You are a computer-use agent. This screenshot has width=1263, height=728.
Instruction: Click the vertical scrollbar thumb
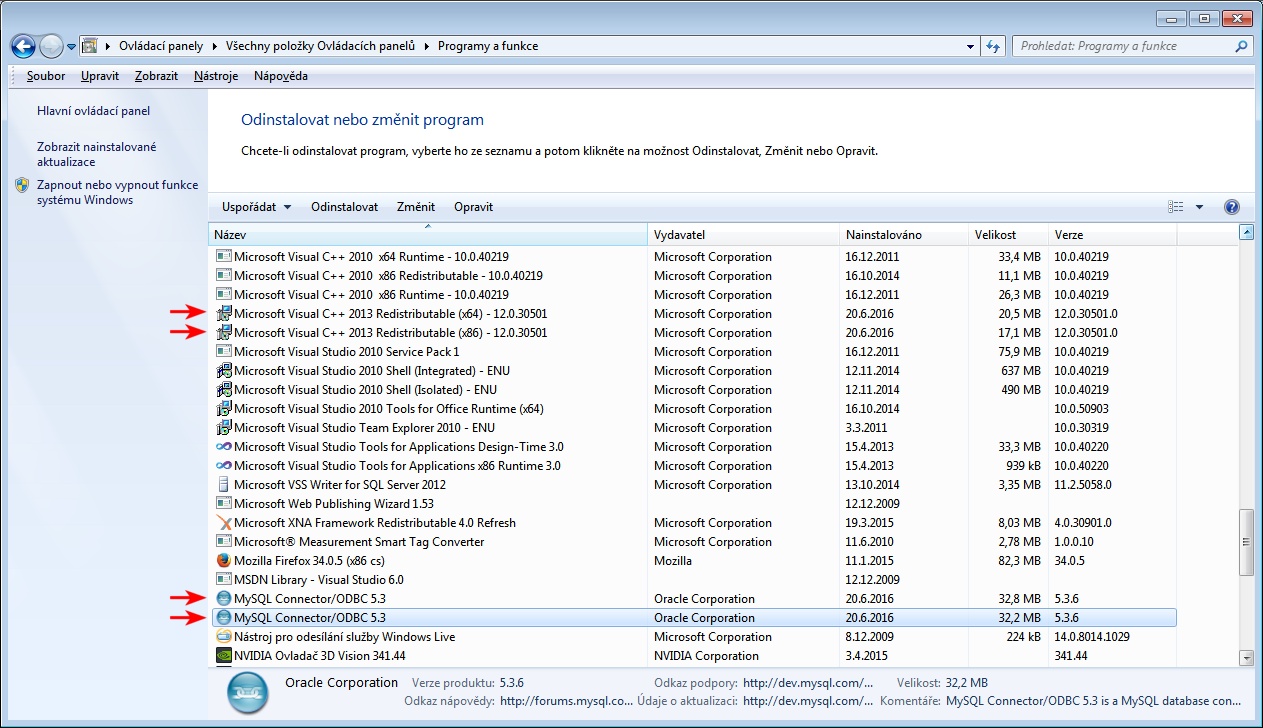click(1246, 543)
